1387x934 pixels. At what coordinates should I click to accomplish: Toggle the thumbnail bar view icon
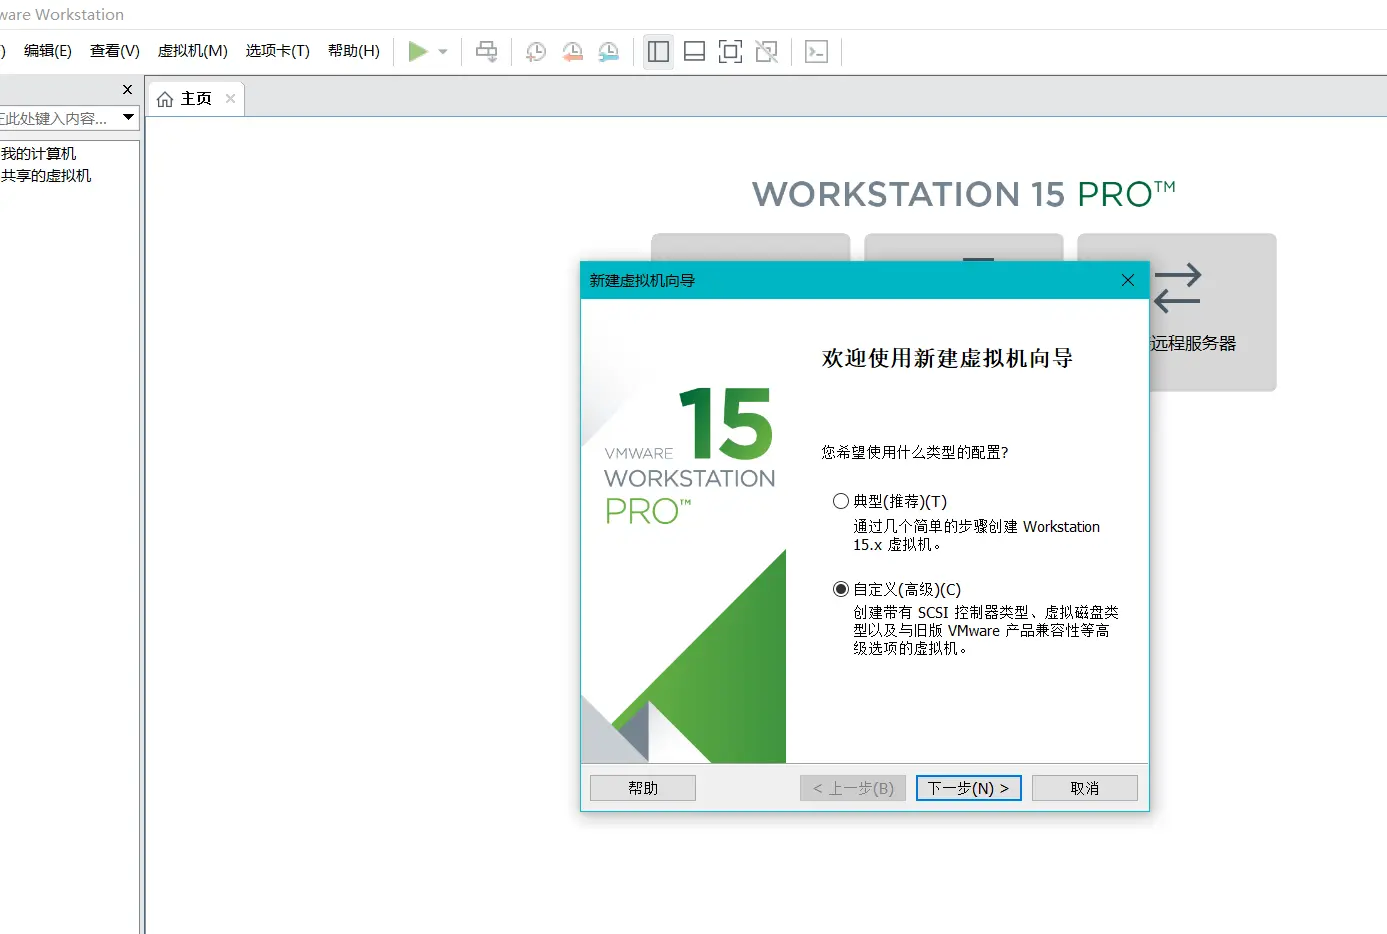click(695, 51)
